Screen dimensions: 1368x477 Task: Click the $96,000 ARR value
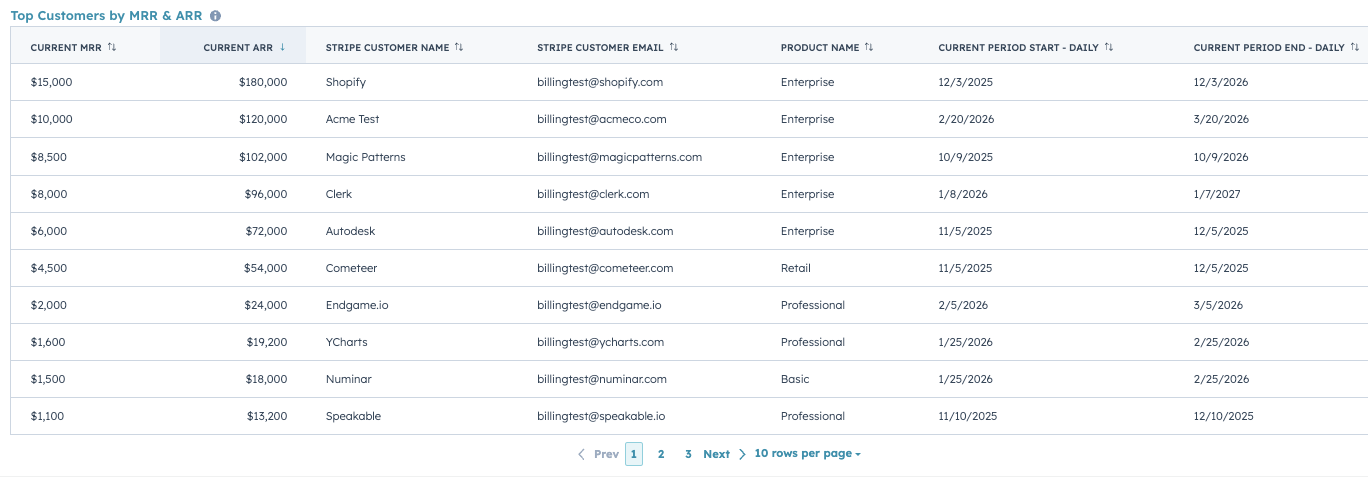[x=266, y=194]
